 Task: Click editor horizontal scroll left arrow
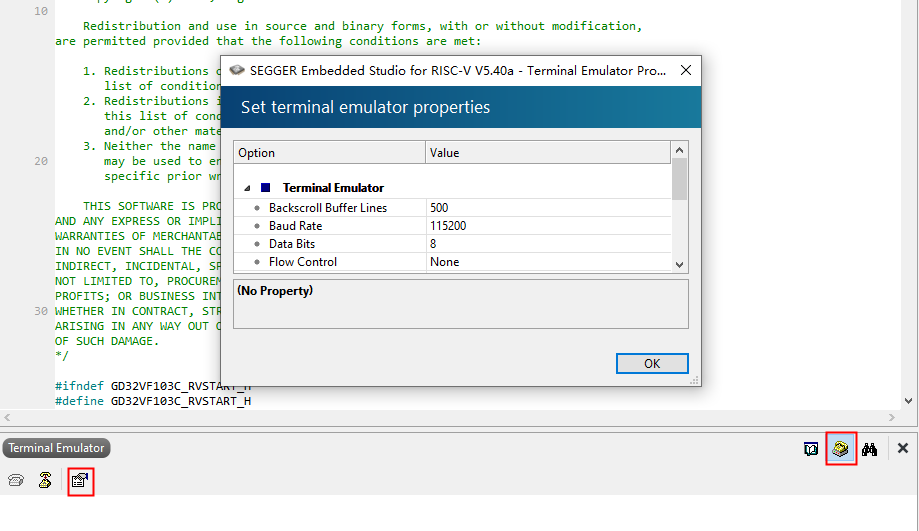(7, 417)
